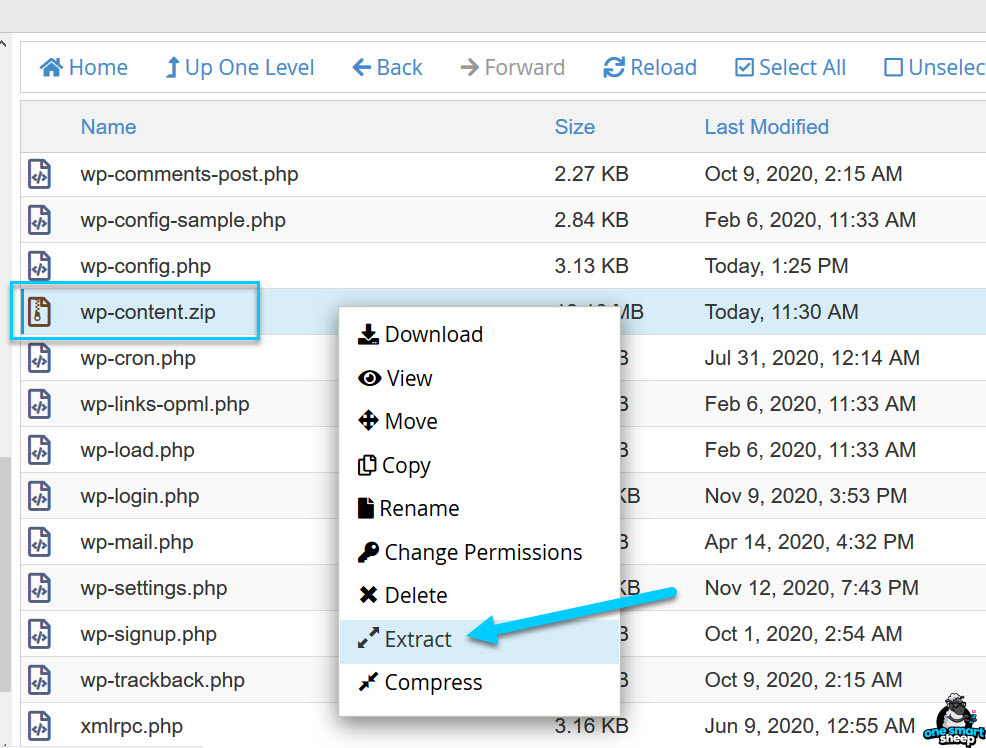The image size is (986, 748).
Task: Click the file icon for wp-trackback.php
Action: pos(39,680)
